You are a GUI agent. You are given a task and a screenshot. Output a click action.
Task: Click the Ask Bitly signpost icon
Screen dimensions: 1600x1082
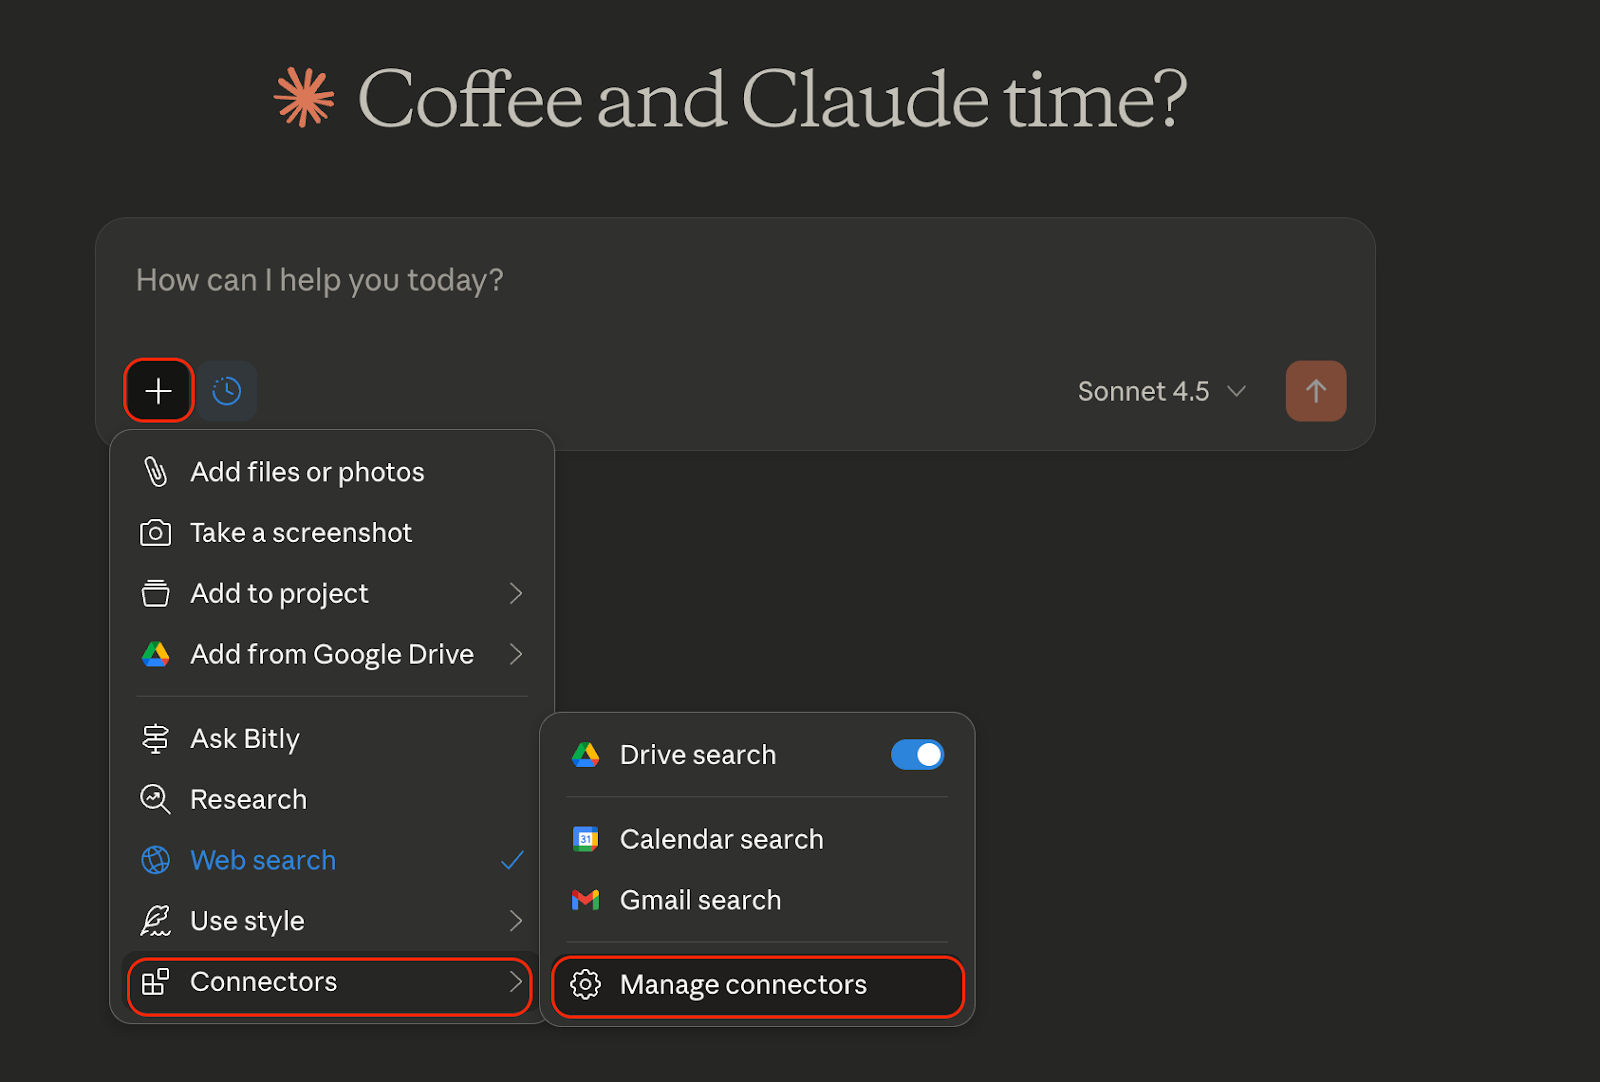coord(155,739)
